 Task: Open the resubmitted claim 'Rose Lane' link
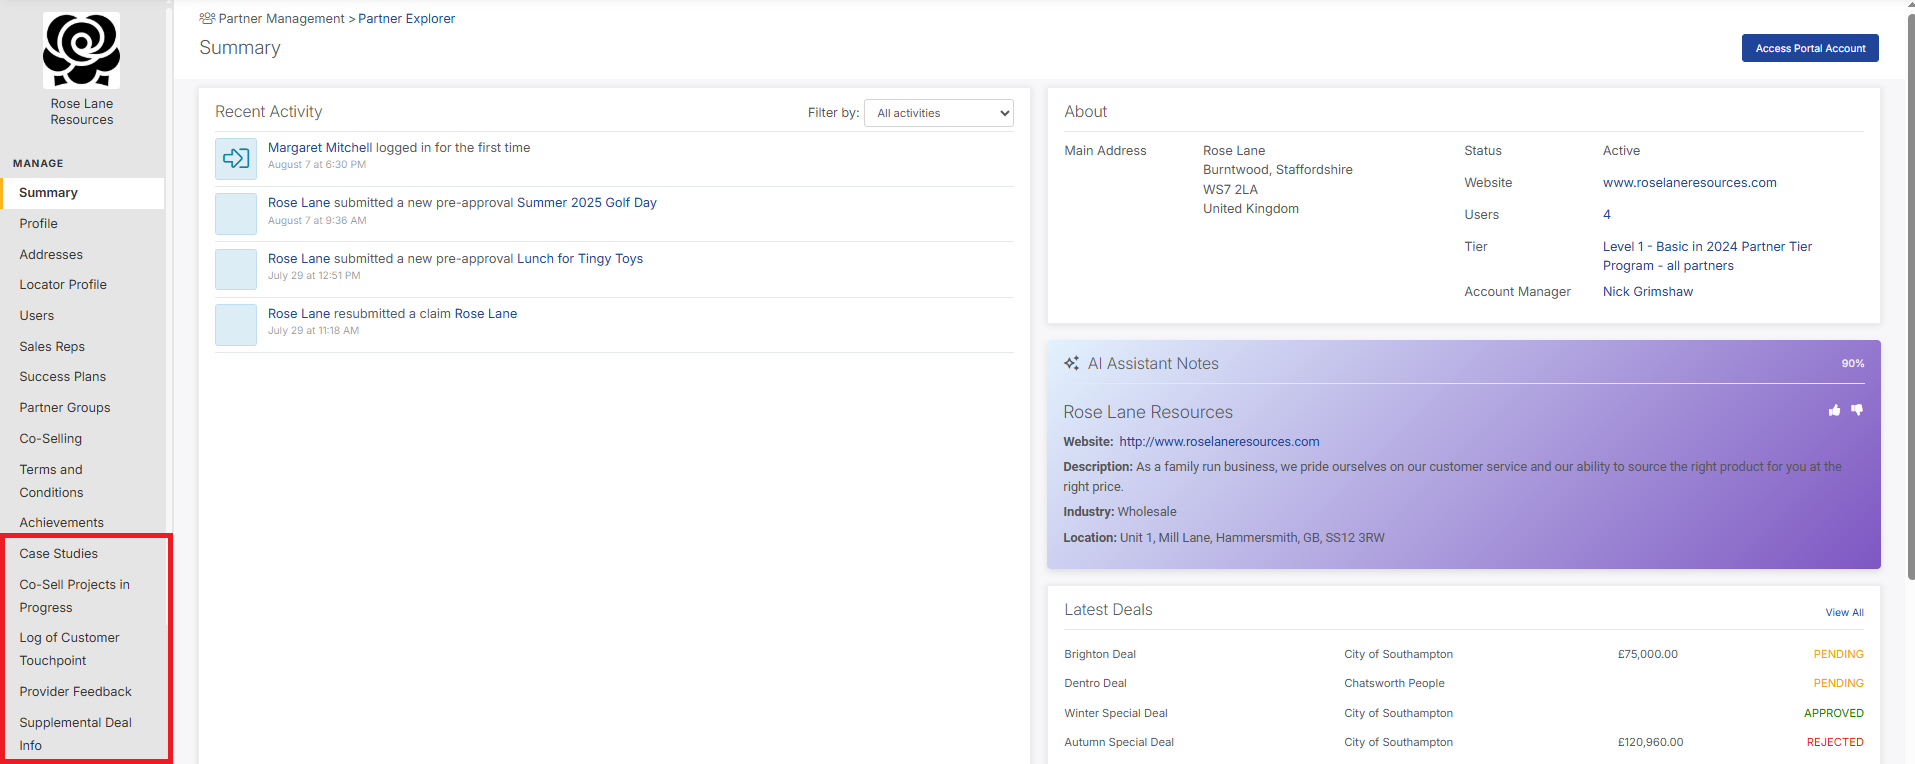486,313
